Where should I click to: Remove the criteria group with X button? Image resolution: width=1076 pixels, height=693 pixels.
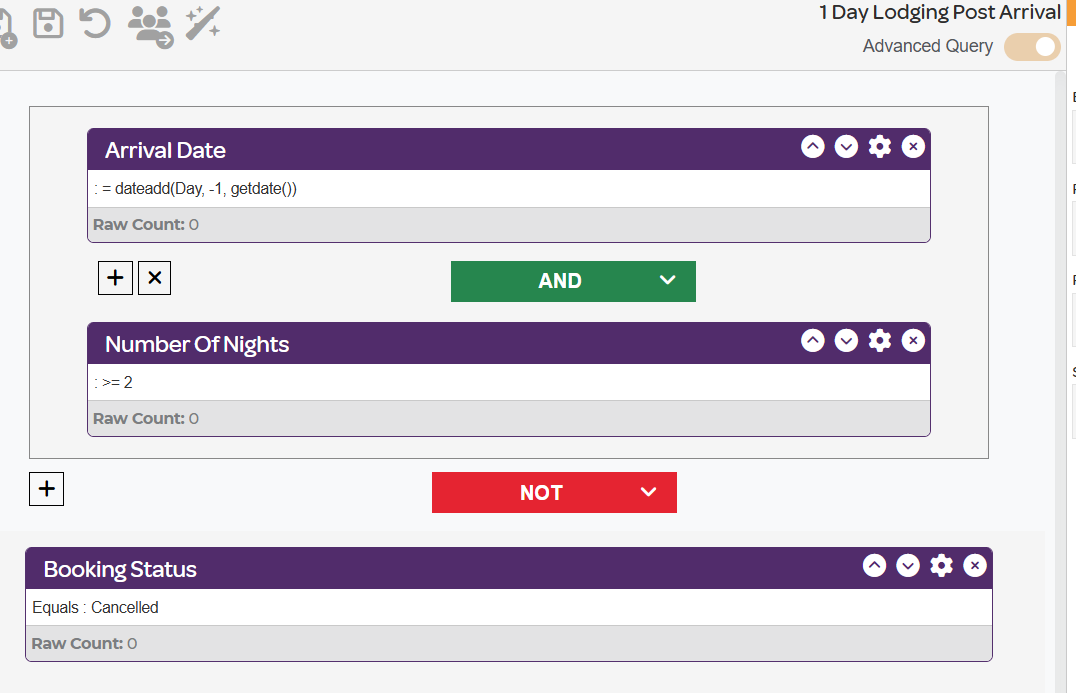click(154, 278)
